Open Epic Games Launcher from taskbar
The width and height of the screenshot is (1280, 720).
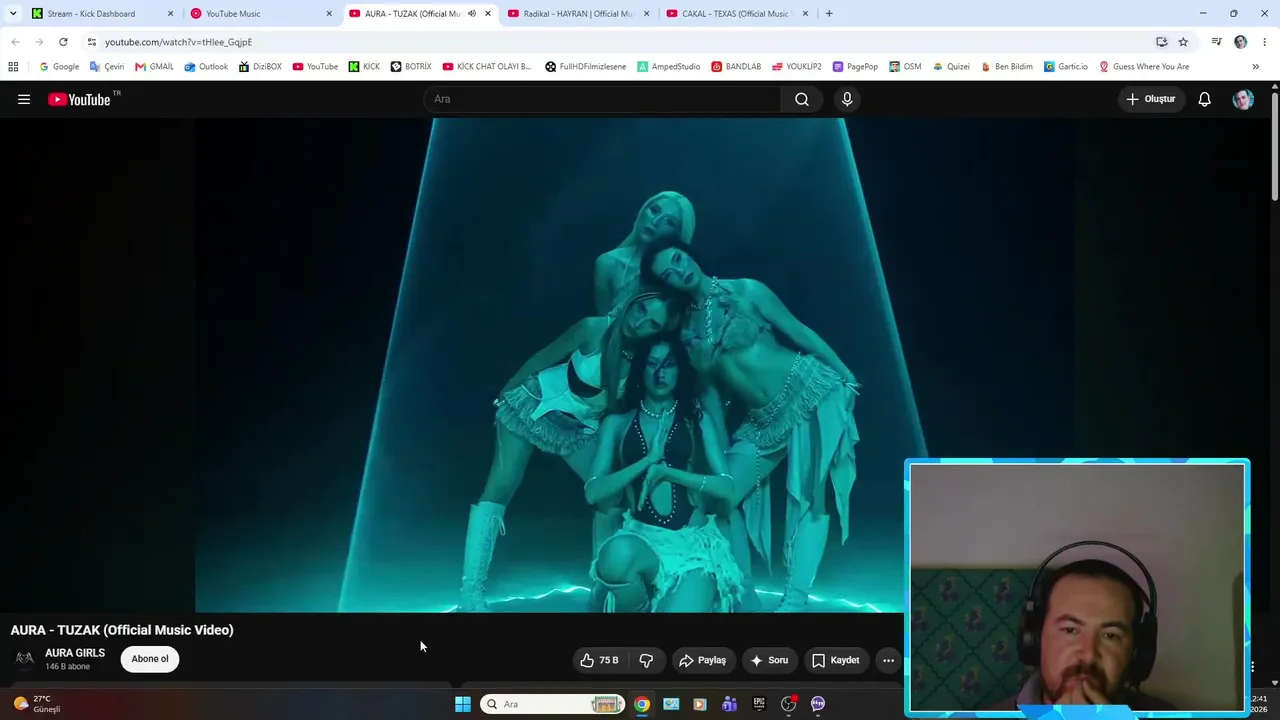pyautogui.click(x=759, y=704)
